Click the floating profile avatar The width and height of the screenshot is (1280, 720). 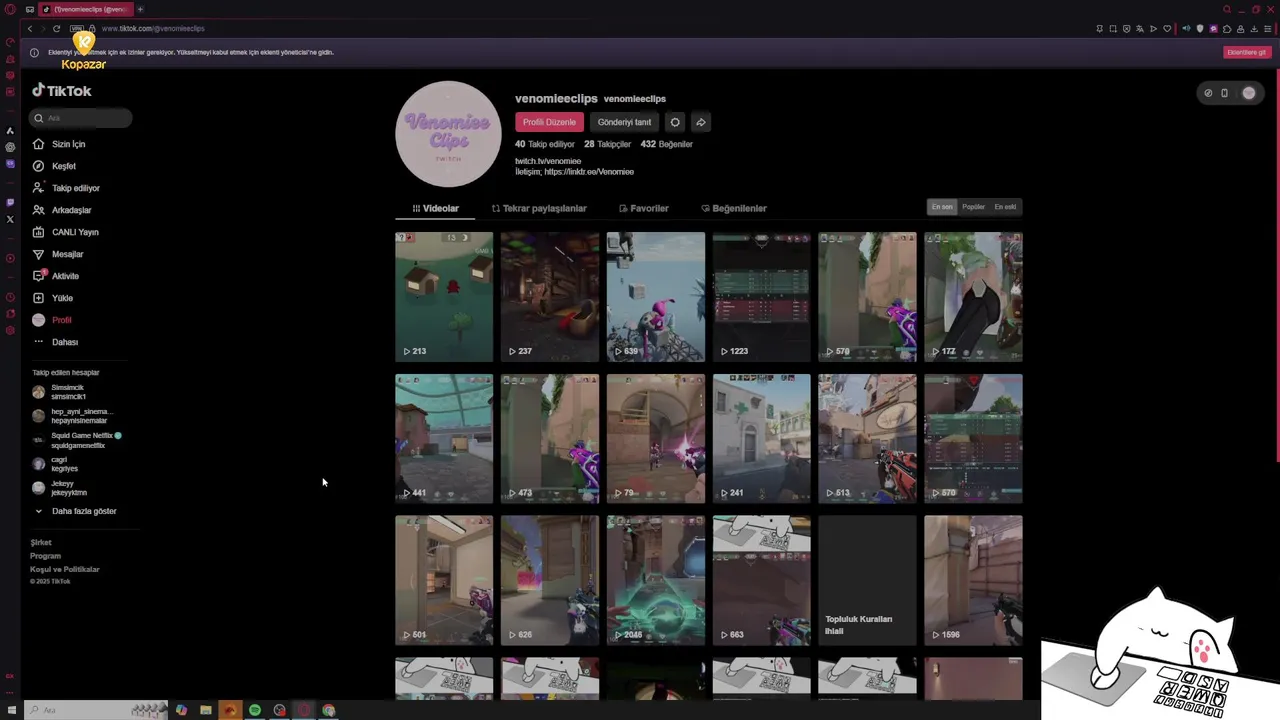1249,93
